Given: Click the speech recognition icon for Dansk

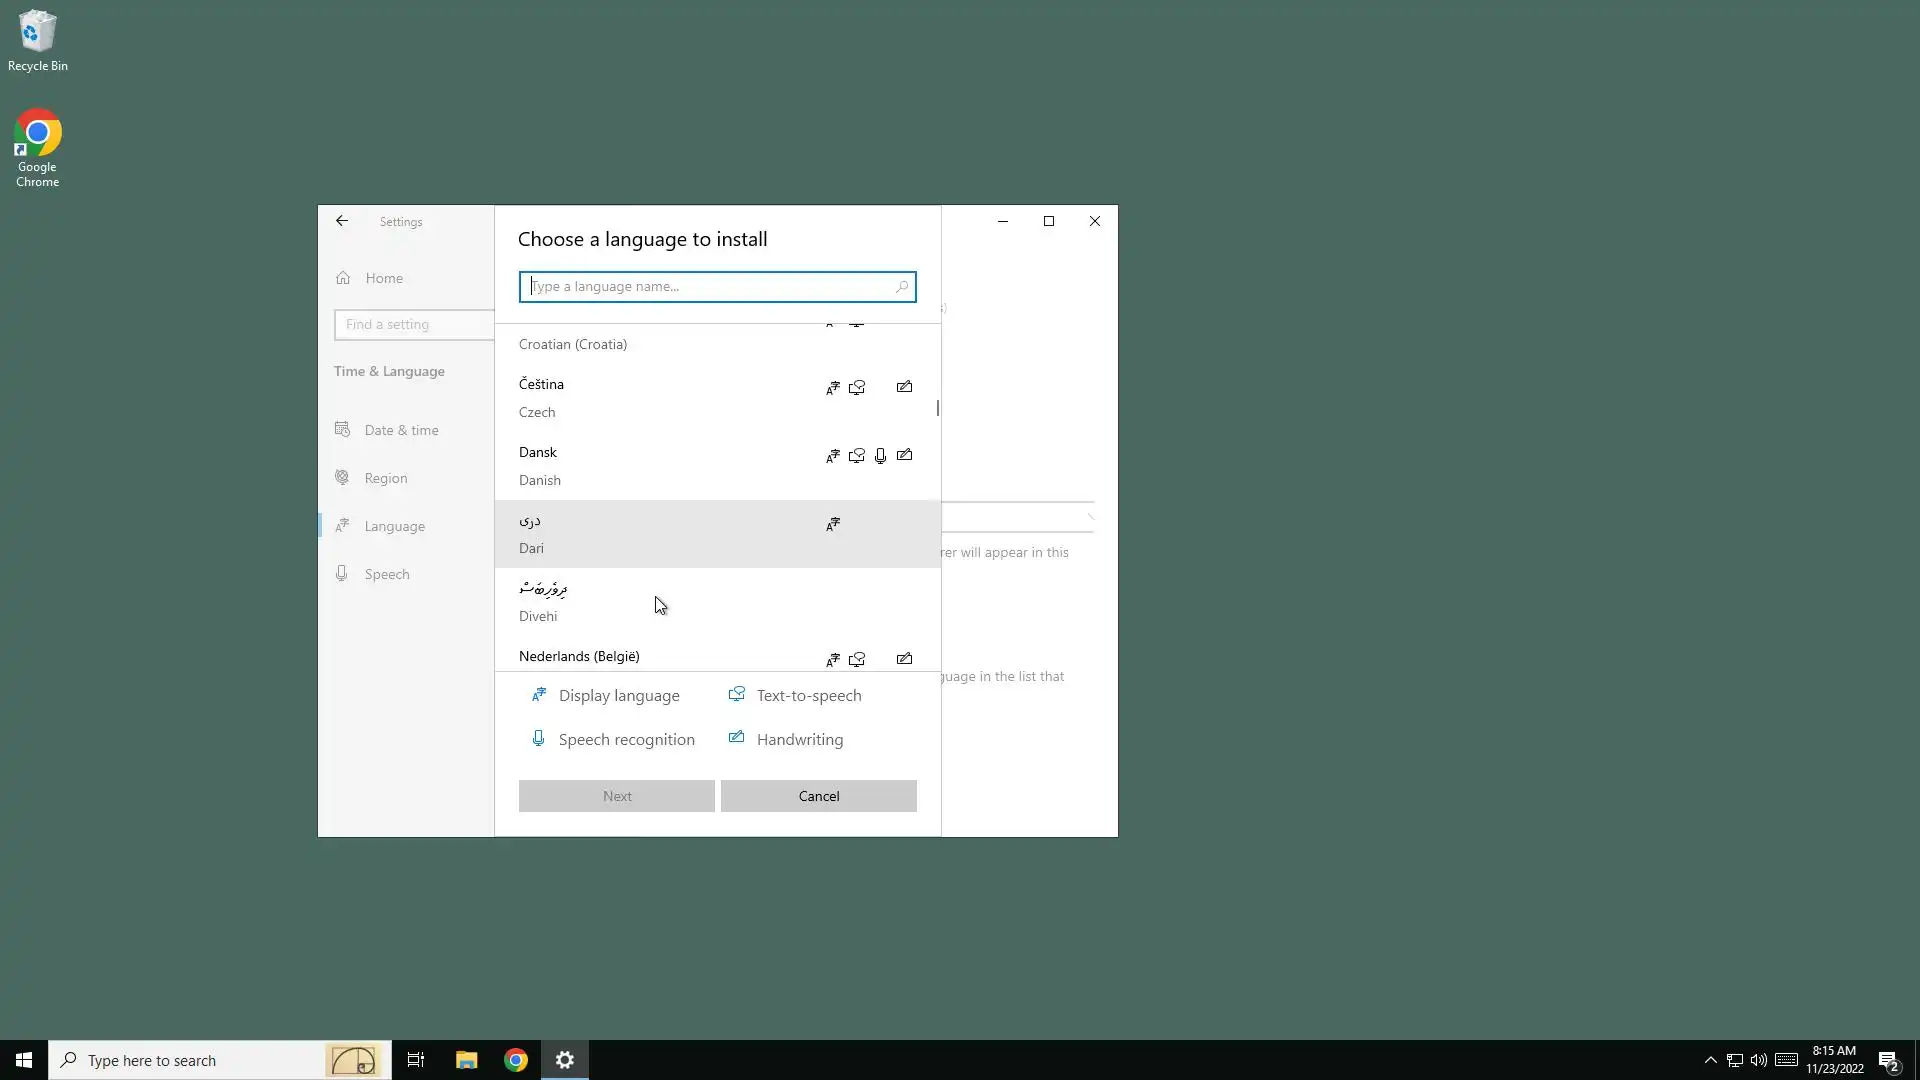Looking at the screenshot, I should coord(880,456).
